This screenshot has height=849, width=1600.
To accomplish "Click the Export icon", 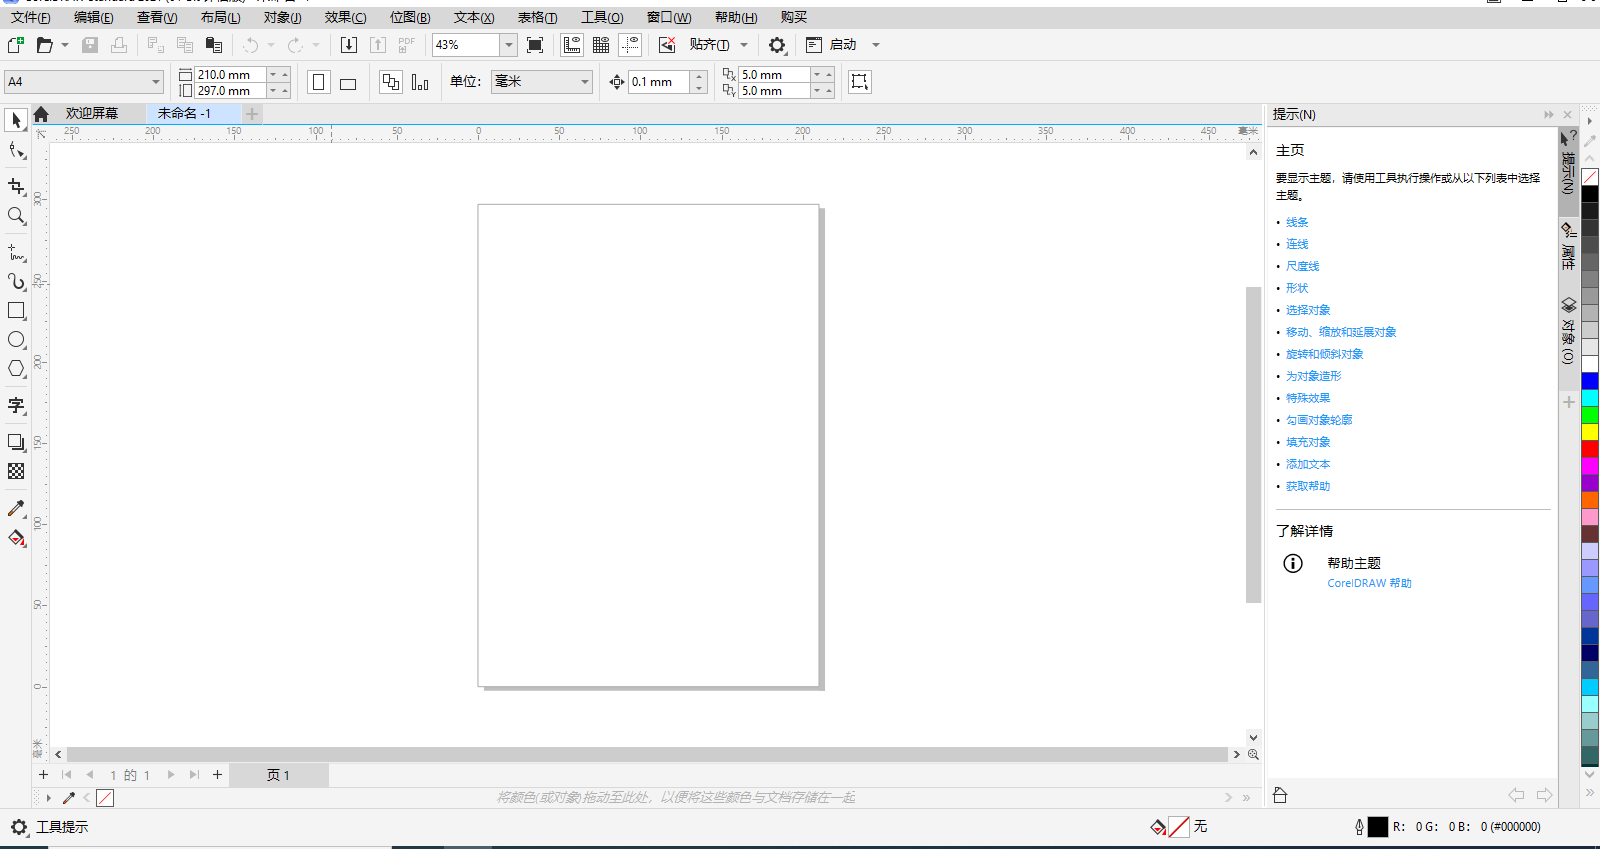I will click(x=377, y=45).
